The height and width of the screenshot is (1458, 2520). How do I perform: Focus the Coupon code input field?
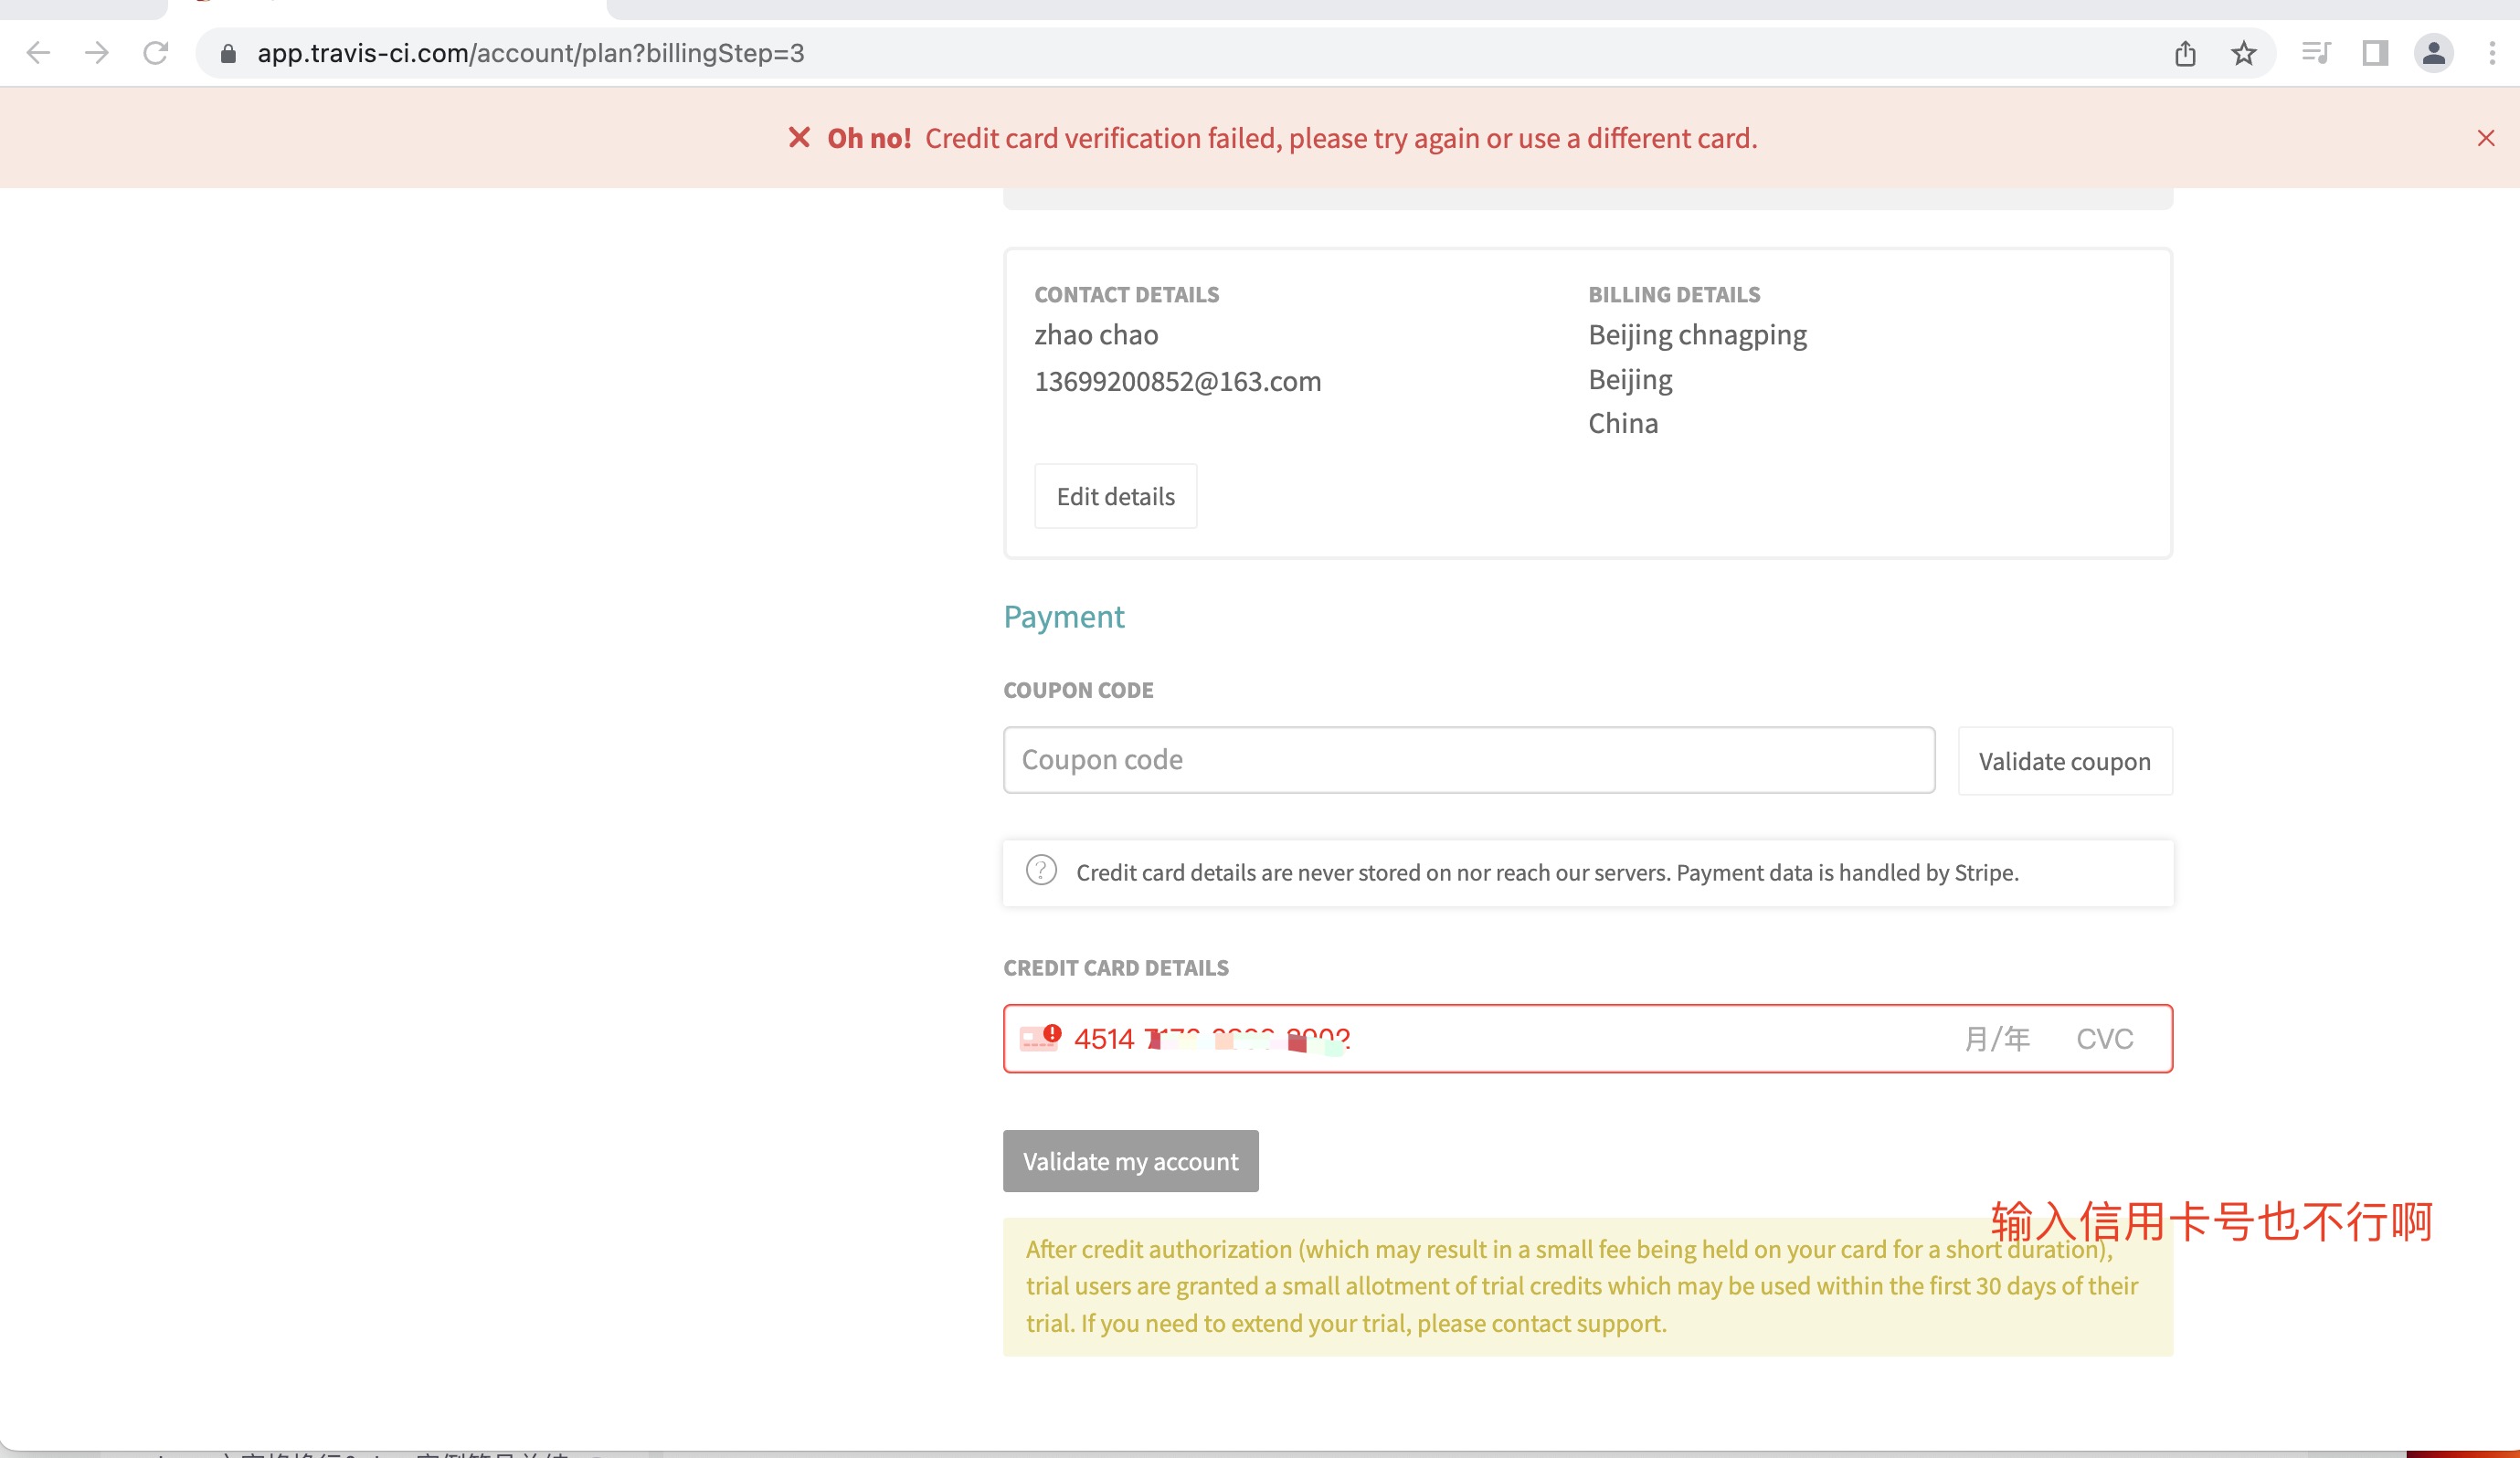tap(1469, 760)
